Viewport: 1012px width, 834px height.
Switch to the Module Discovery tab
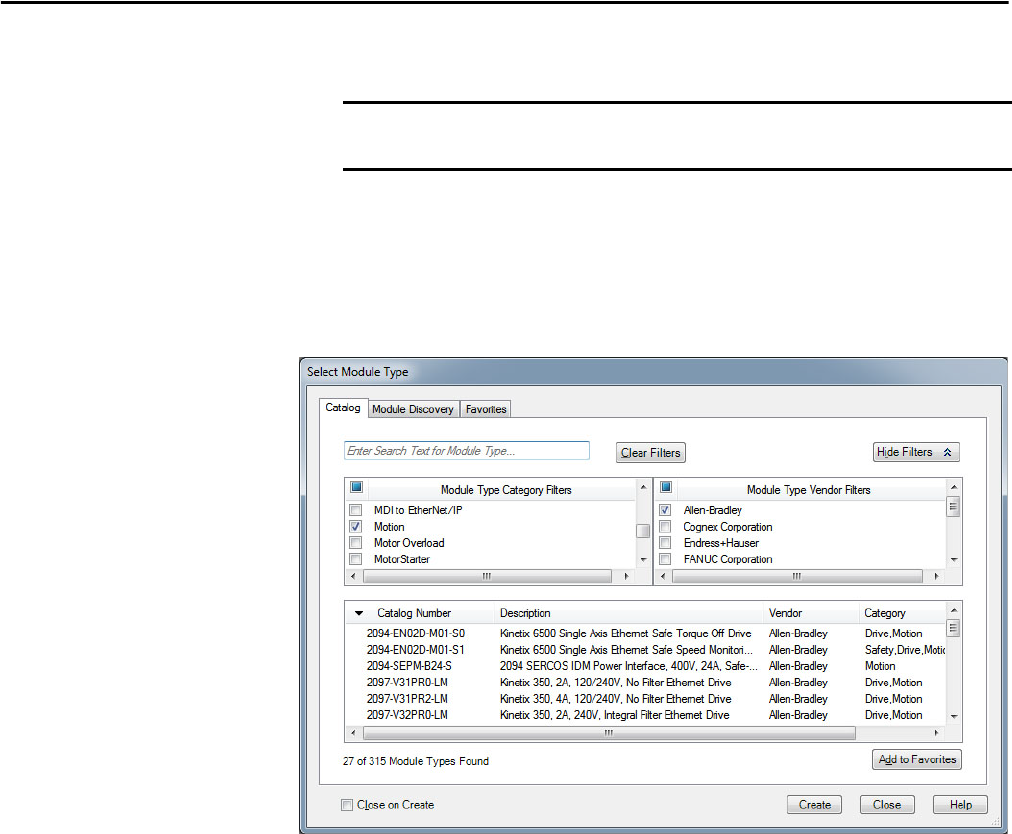(x=413, y=409)
